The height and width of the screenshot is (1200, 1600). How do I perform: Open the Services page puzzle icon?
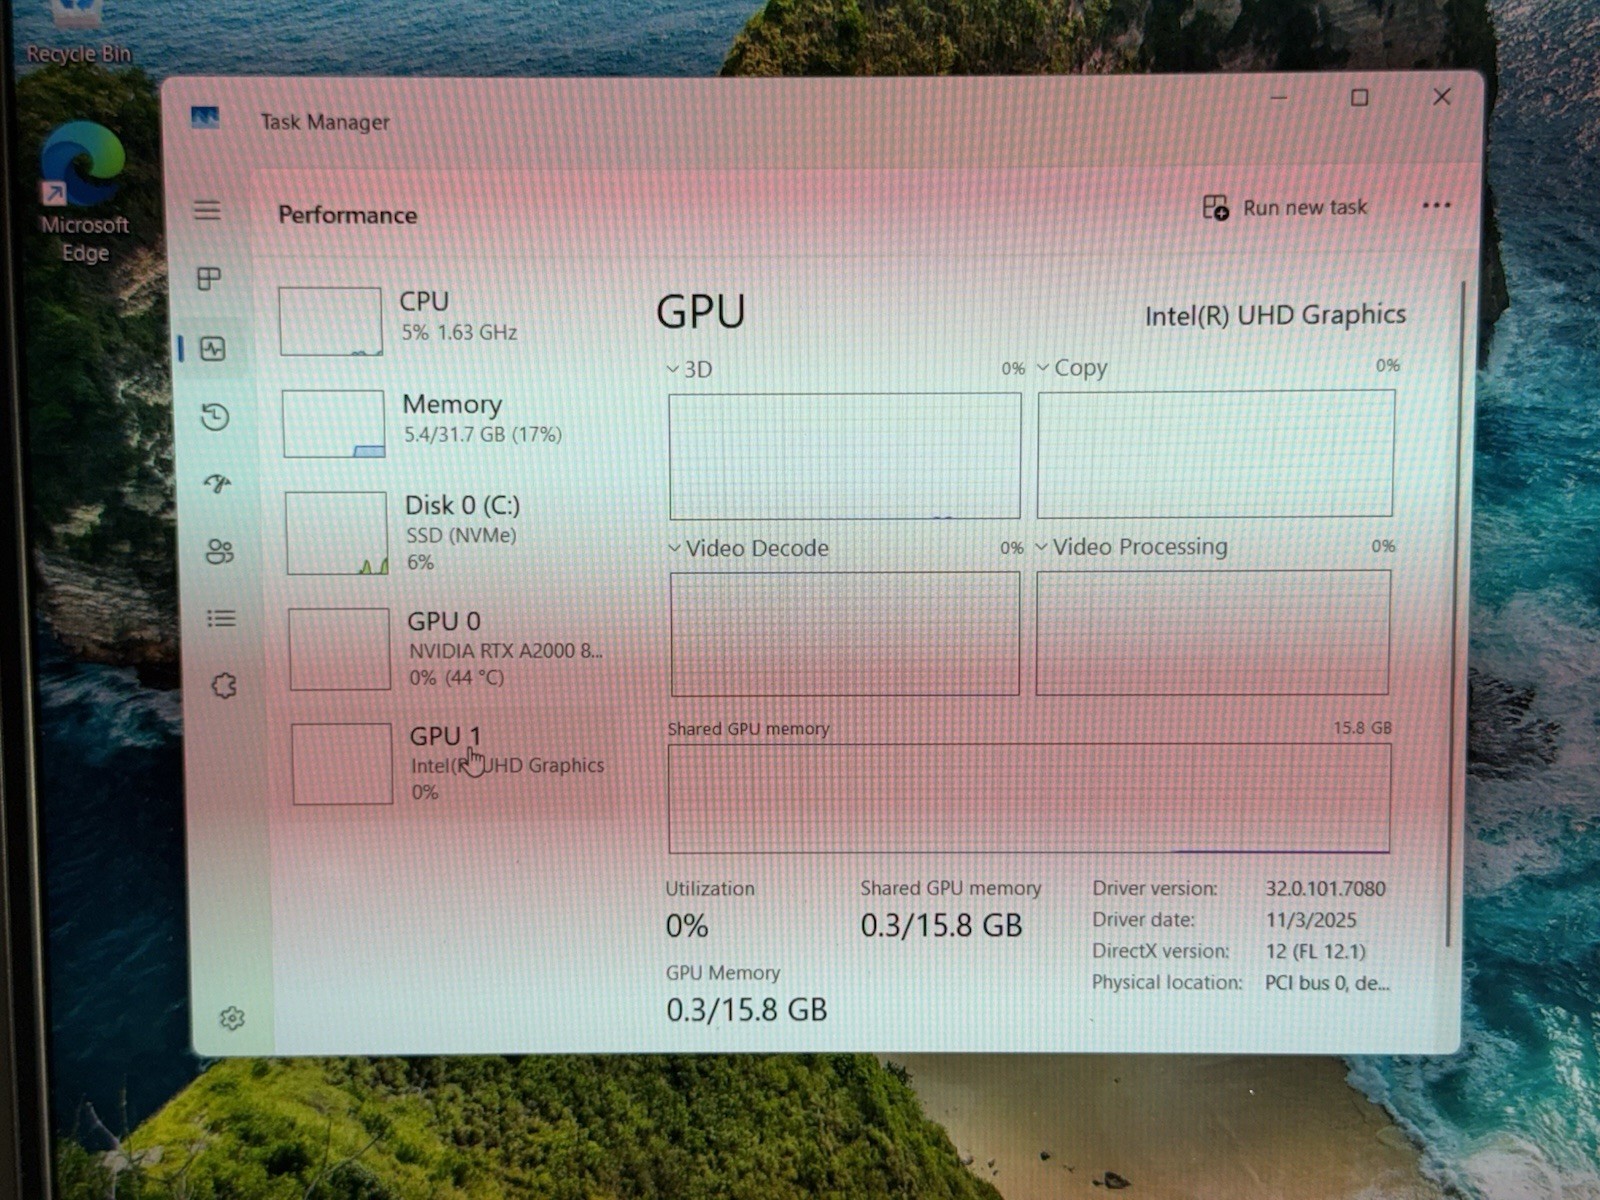pyautogui.click(x=224, y=686)
